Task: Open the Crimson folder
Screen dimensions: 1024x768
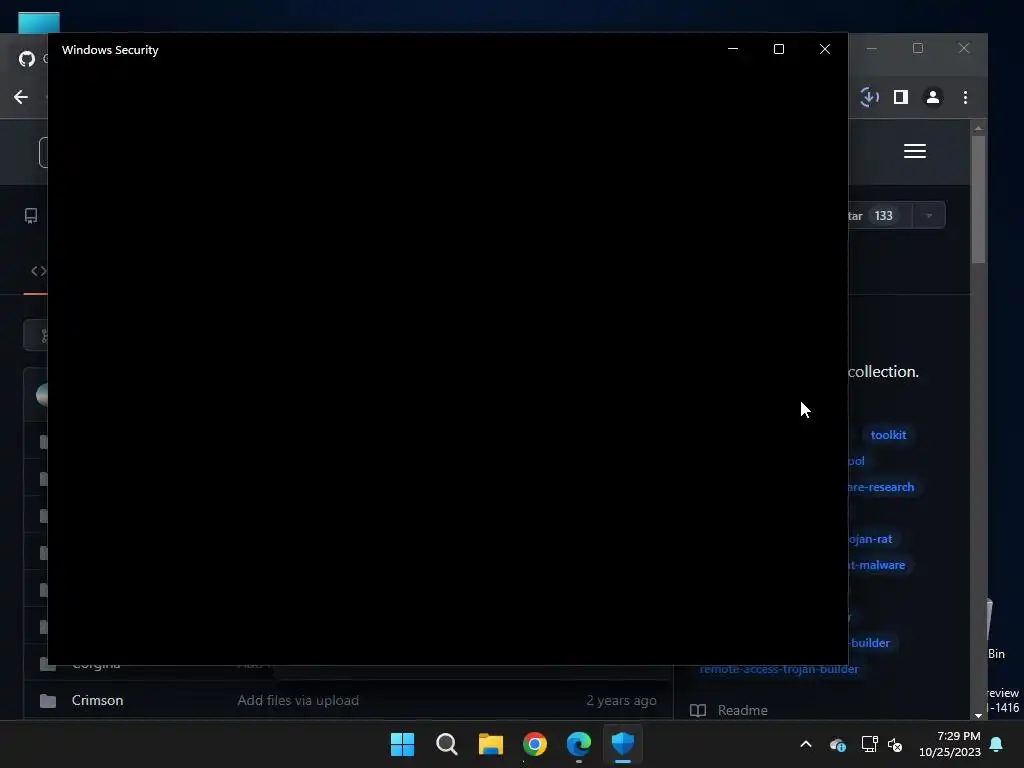Action: pos(97,700)
